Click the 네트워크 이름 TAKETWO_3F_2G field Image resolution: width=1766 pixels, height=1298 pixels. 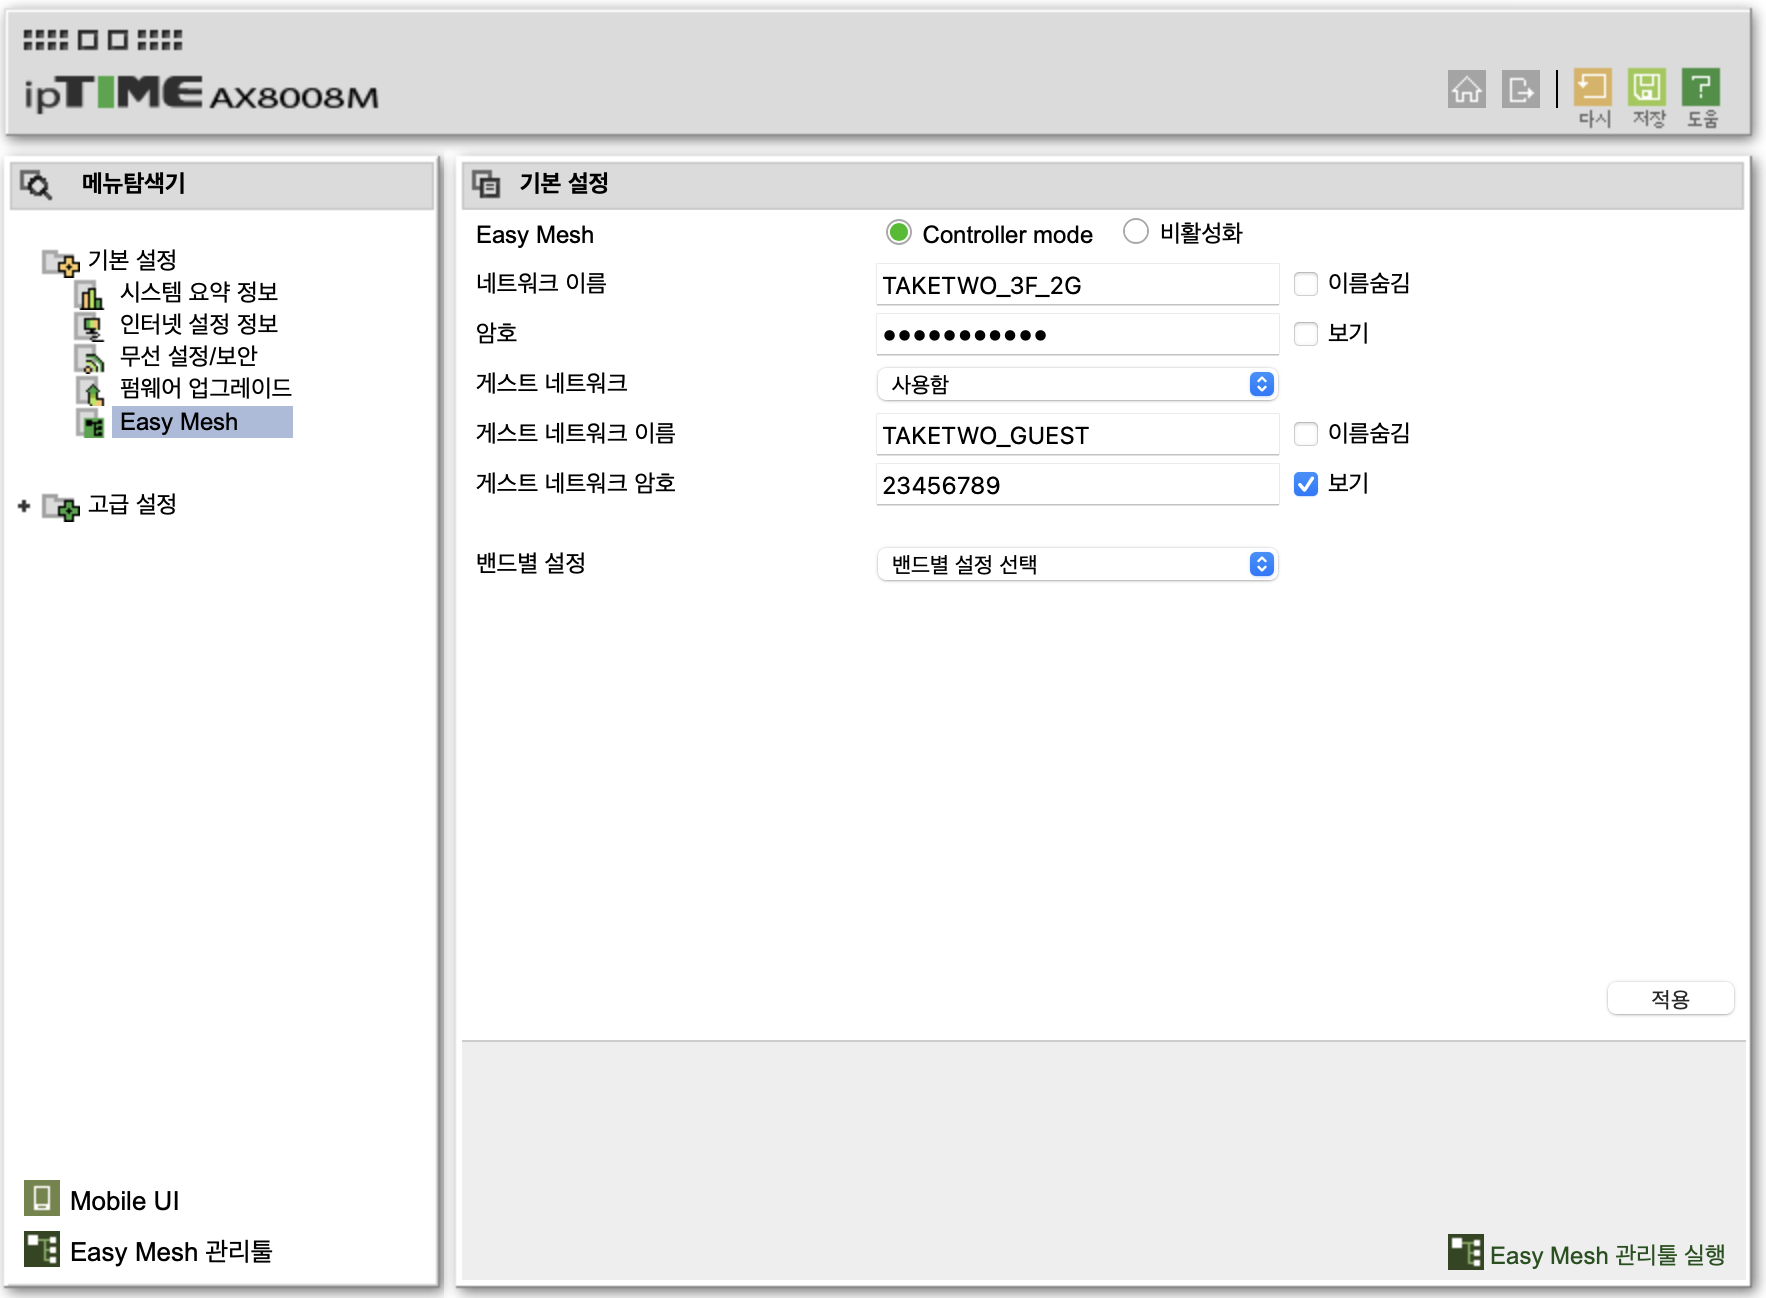pos(1078,285)
